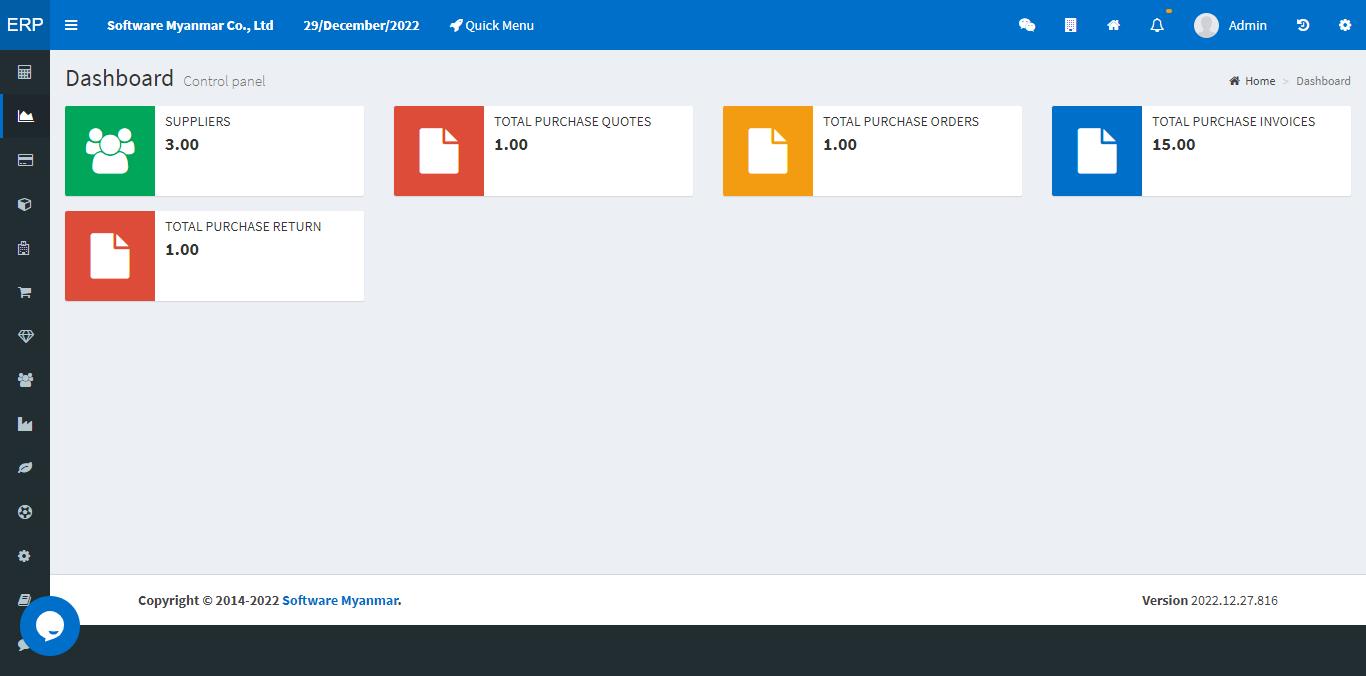Open the building sidebar icon
1366x676 pixels.
point(25,248)
